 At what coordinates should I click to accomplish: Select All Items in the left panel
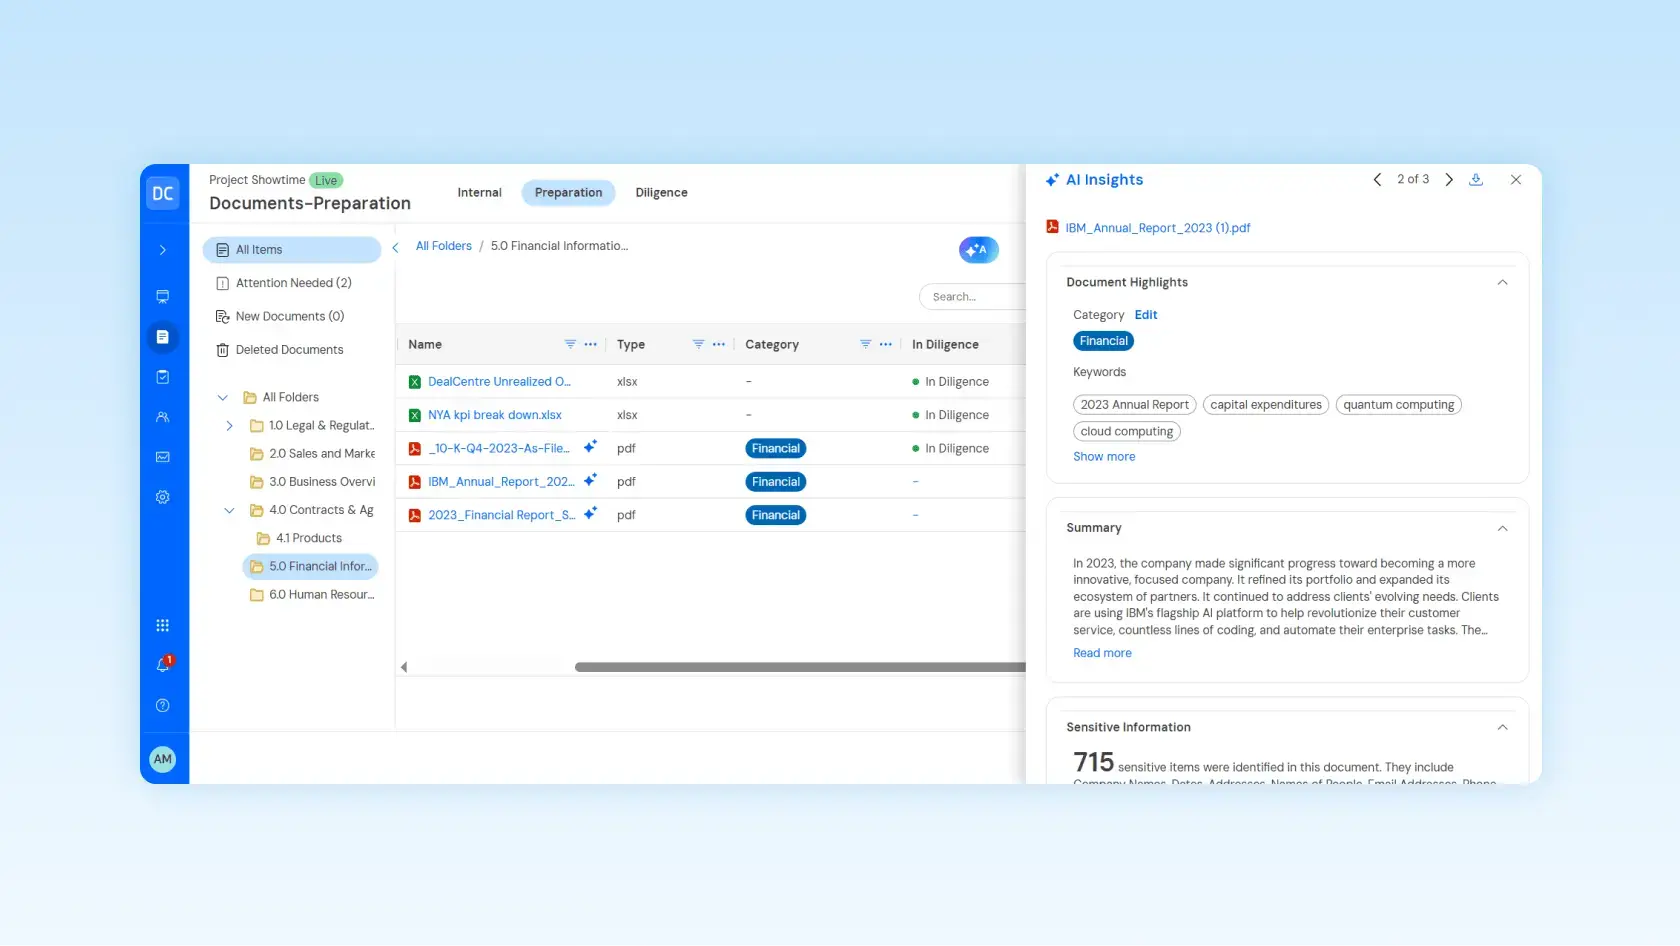pyautogui.click(x=292, y=250)
